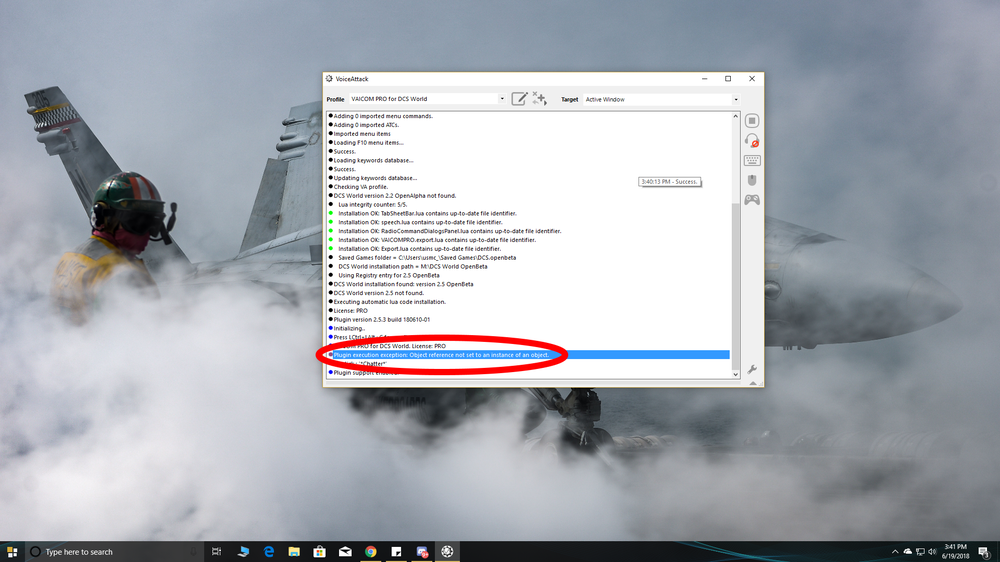Click the Stop Commands square icon

coord(752,121)
